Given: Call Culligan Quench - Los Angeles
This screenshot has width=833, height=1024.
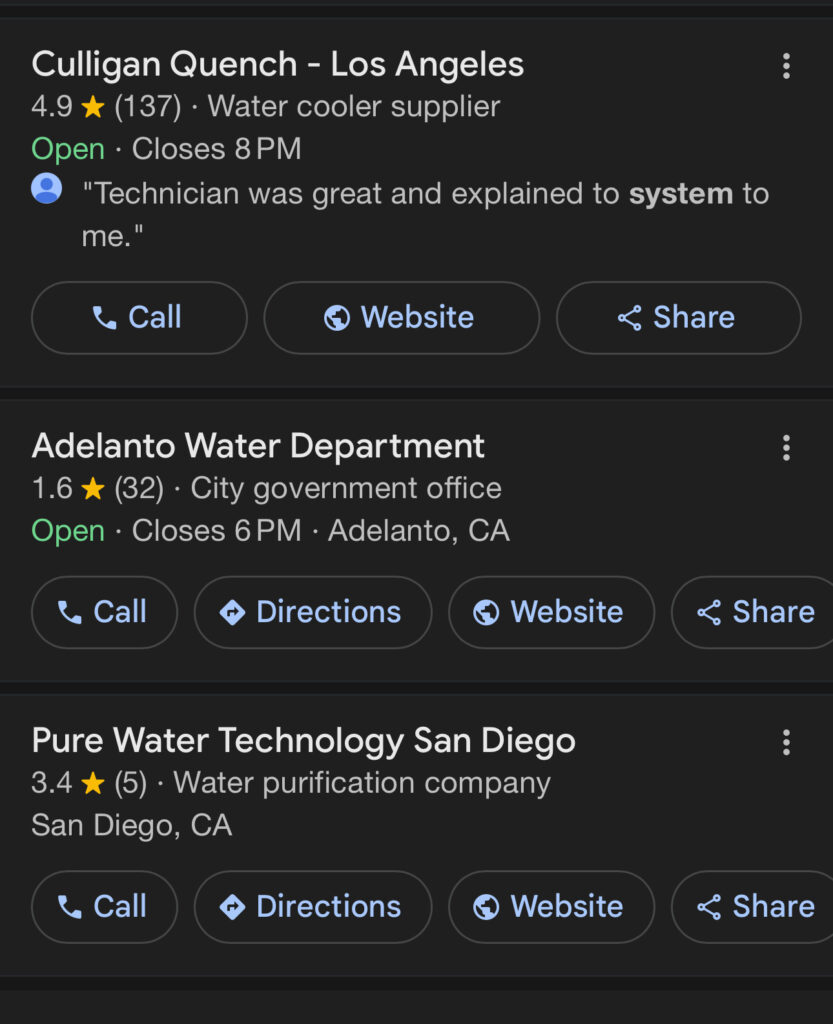Looking at the screenshot, I should 139,318.
